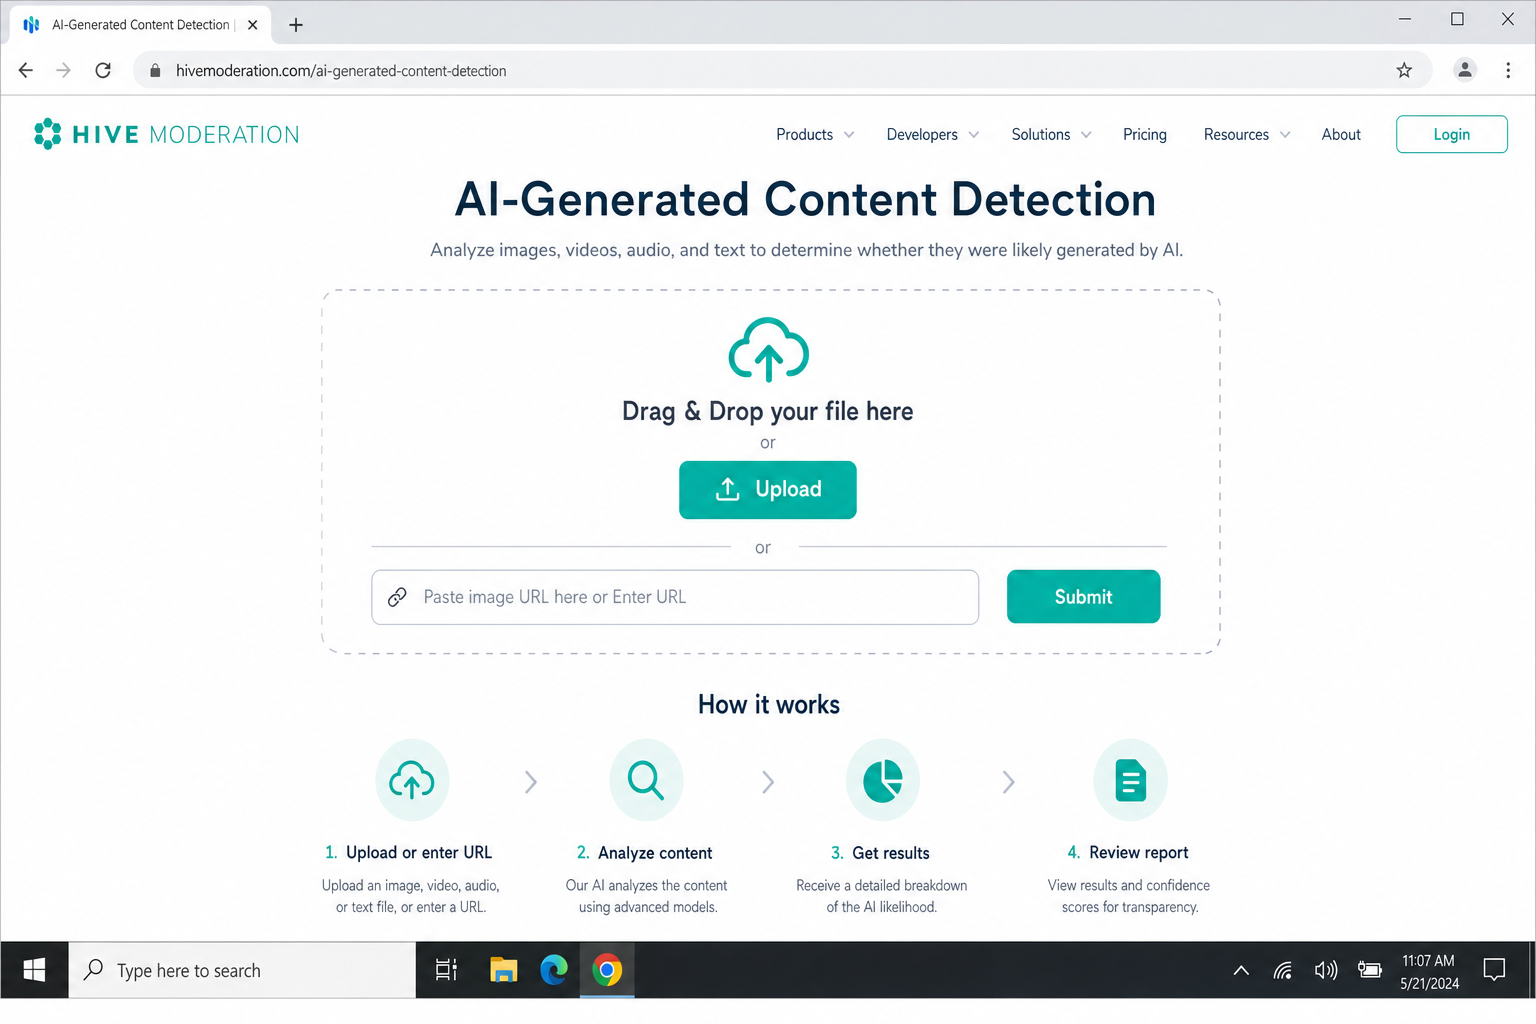Select the cloud upload icon above Drag & Drop
Viewport: 1536px width, 1024px height.
[x=767, y=351]
